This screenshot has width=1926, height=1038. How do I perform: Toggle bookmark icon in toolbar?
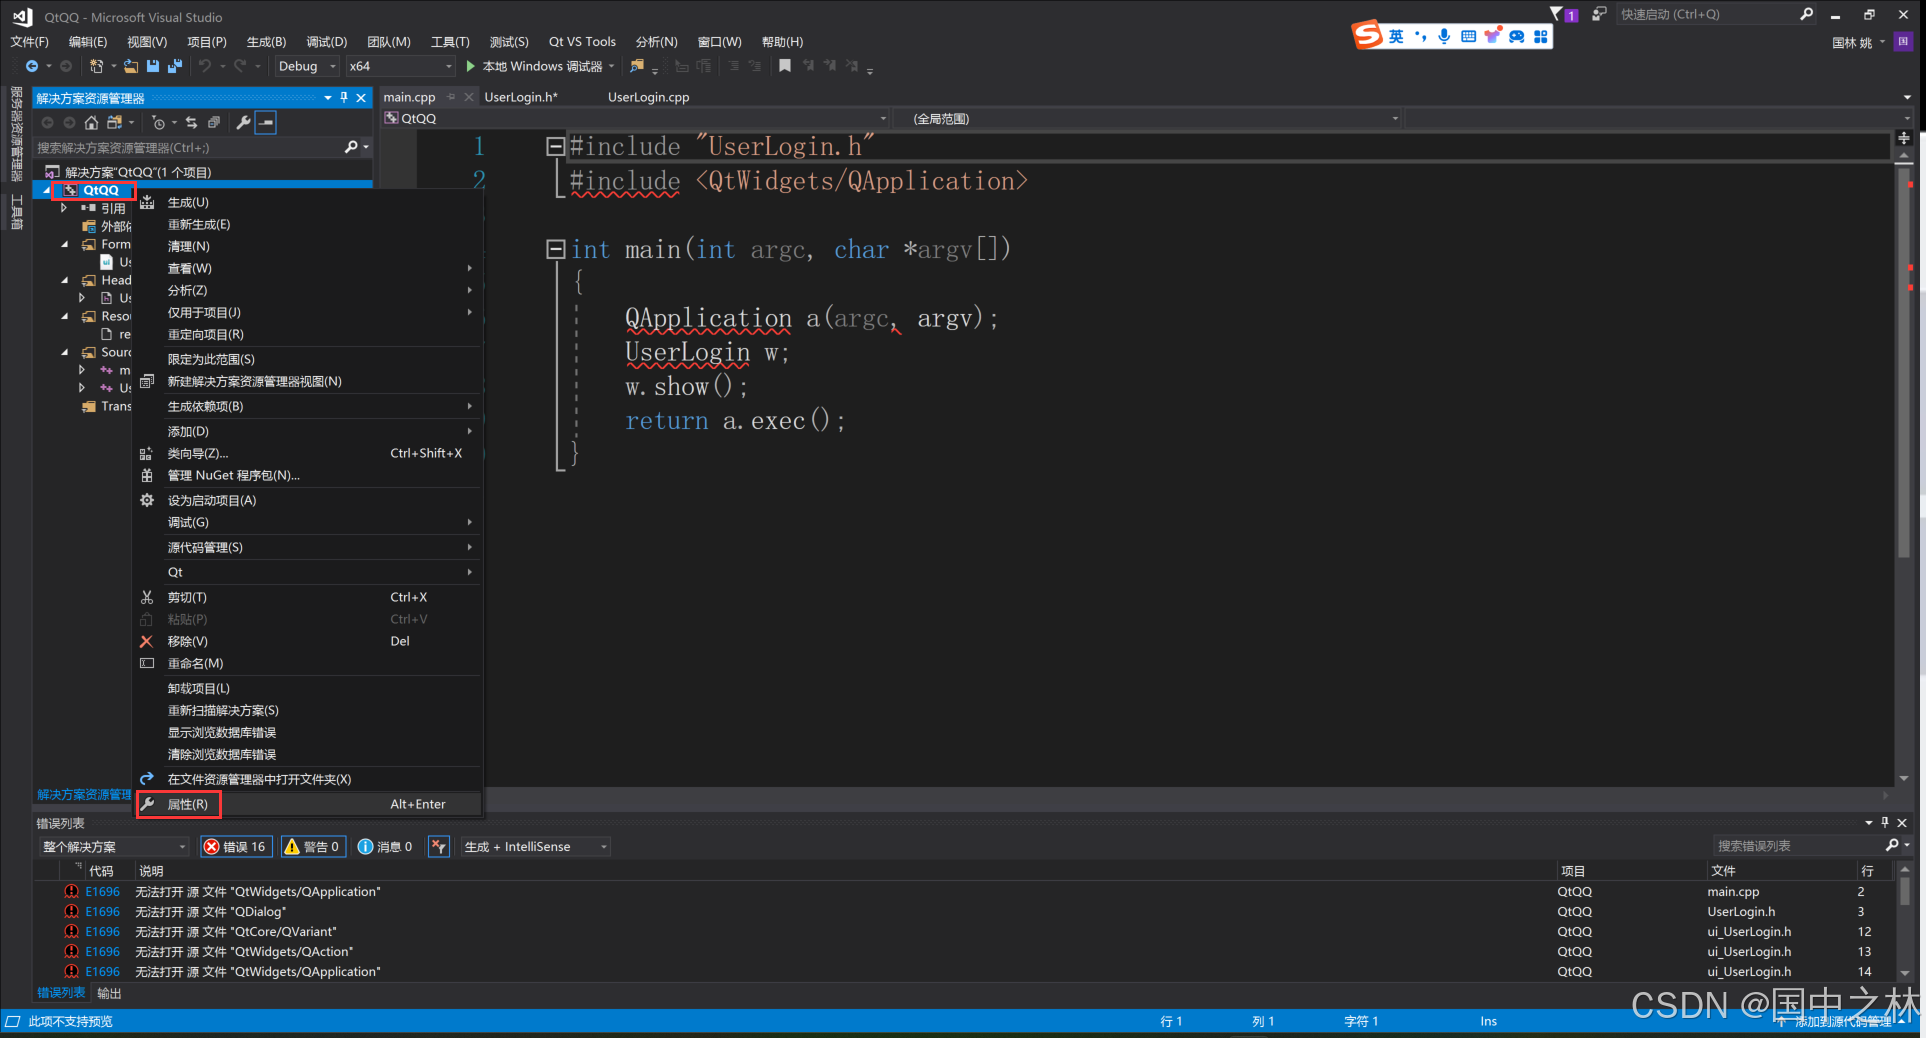click(x=785, y=66)
